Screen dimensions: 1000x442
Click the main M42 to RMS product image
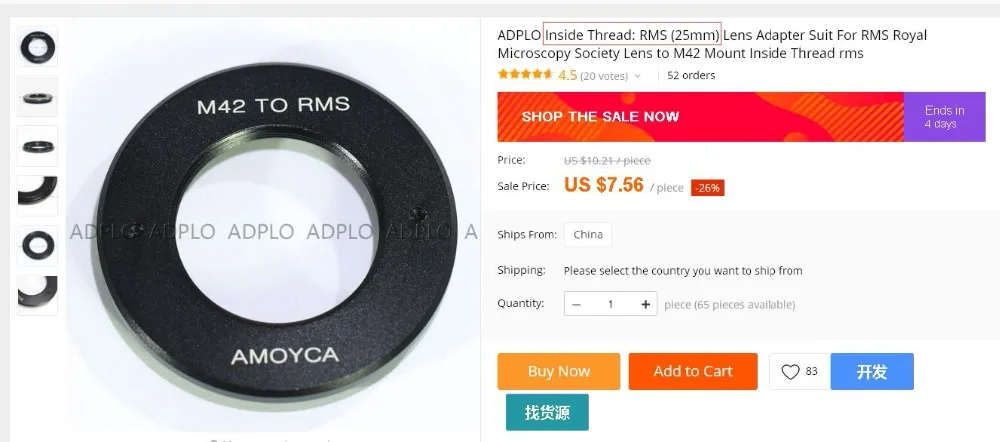[274, 230]
